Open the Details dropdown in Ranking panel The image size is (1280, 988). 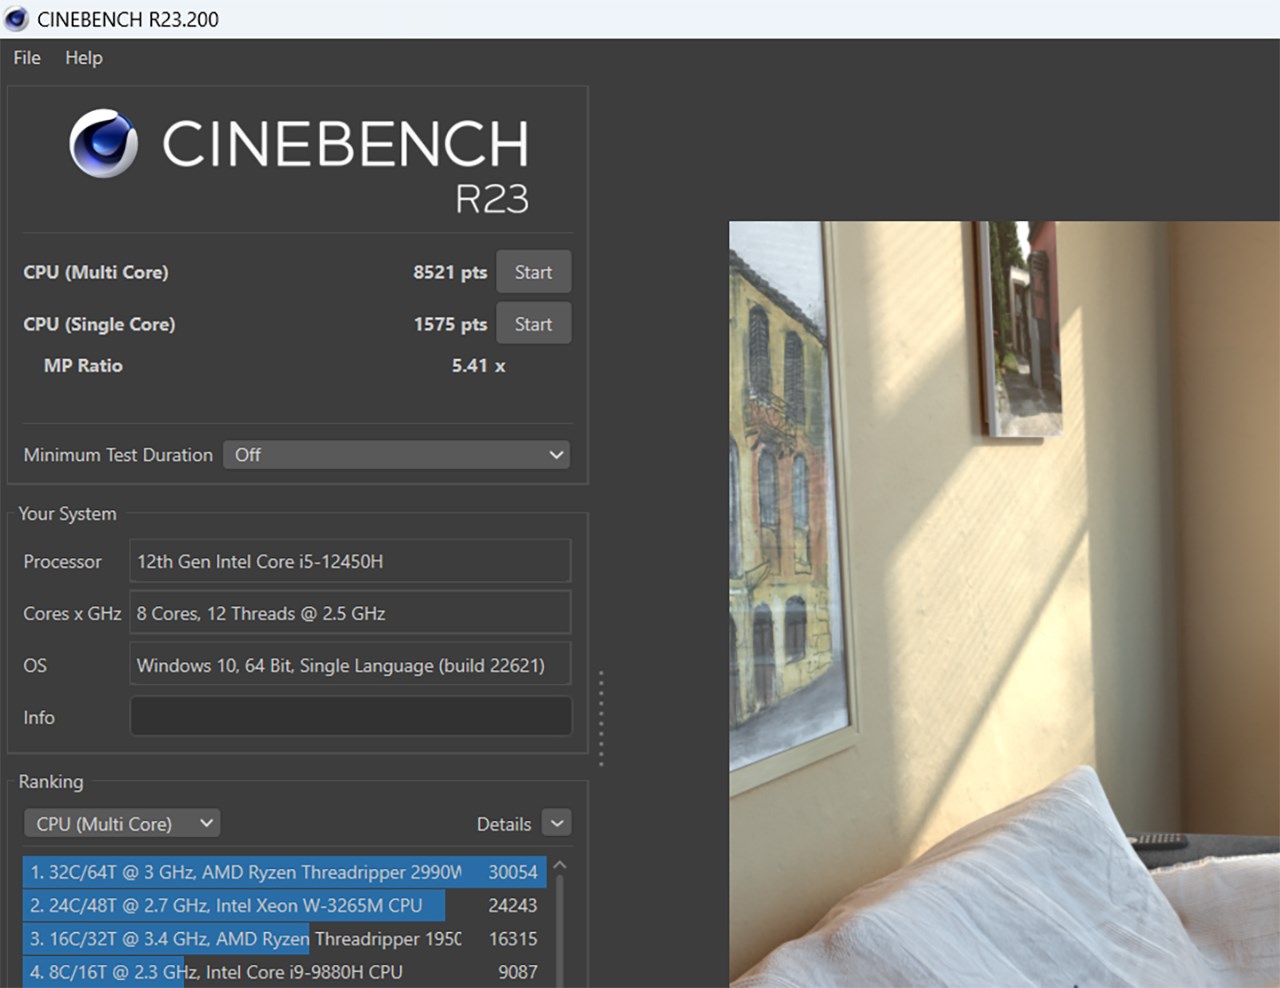[x=556, y=822]
